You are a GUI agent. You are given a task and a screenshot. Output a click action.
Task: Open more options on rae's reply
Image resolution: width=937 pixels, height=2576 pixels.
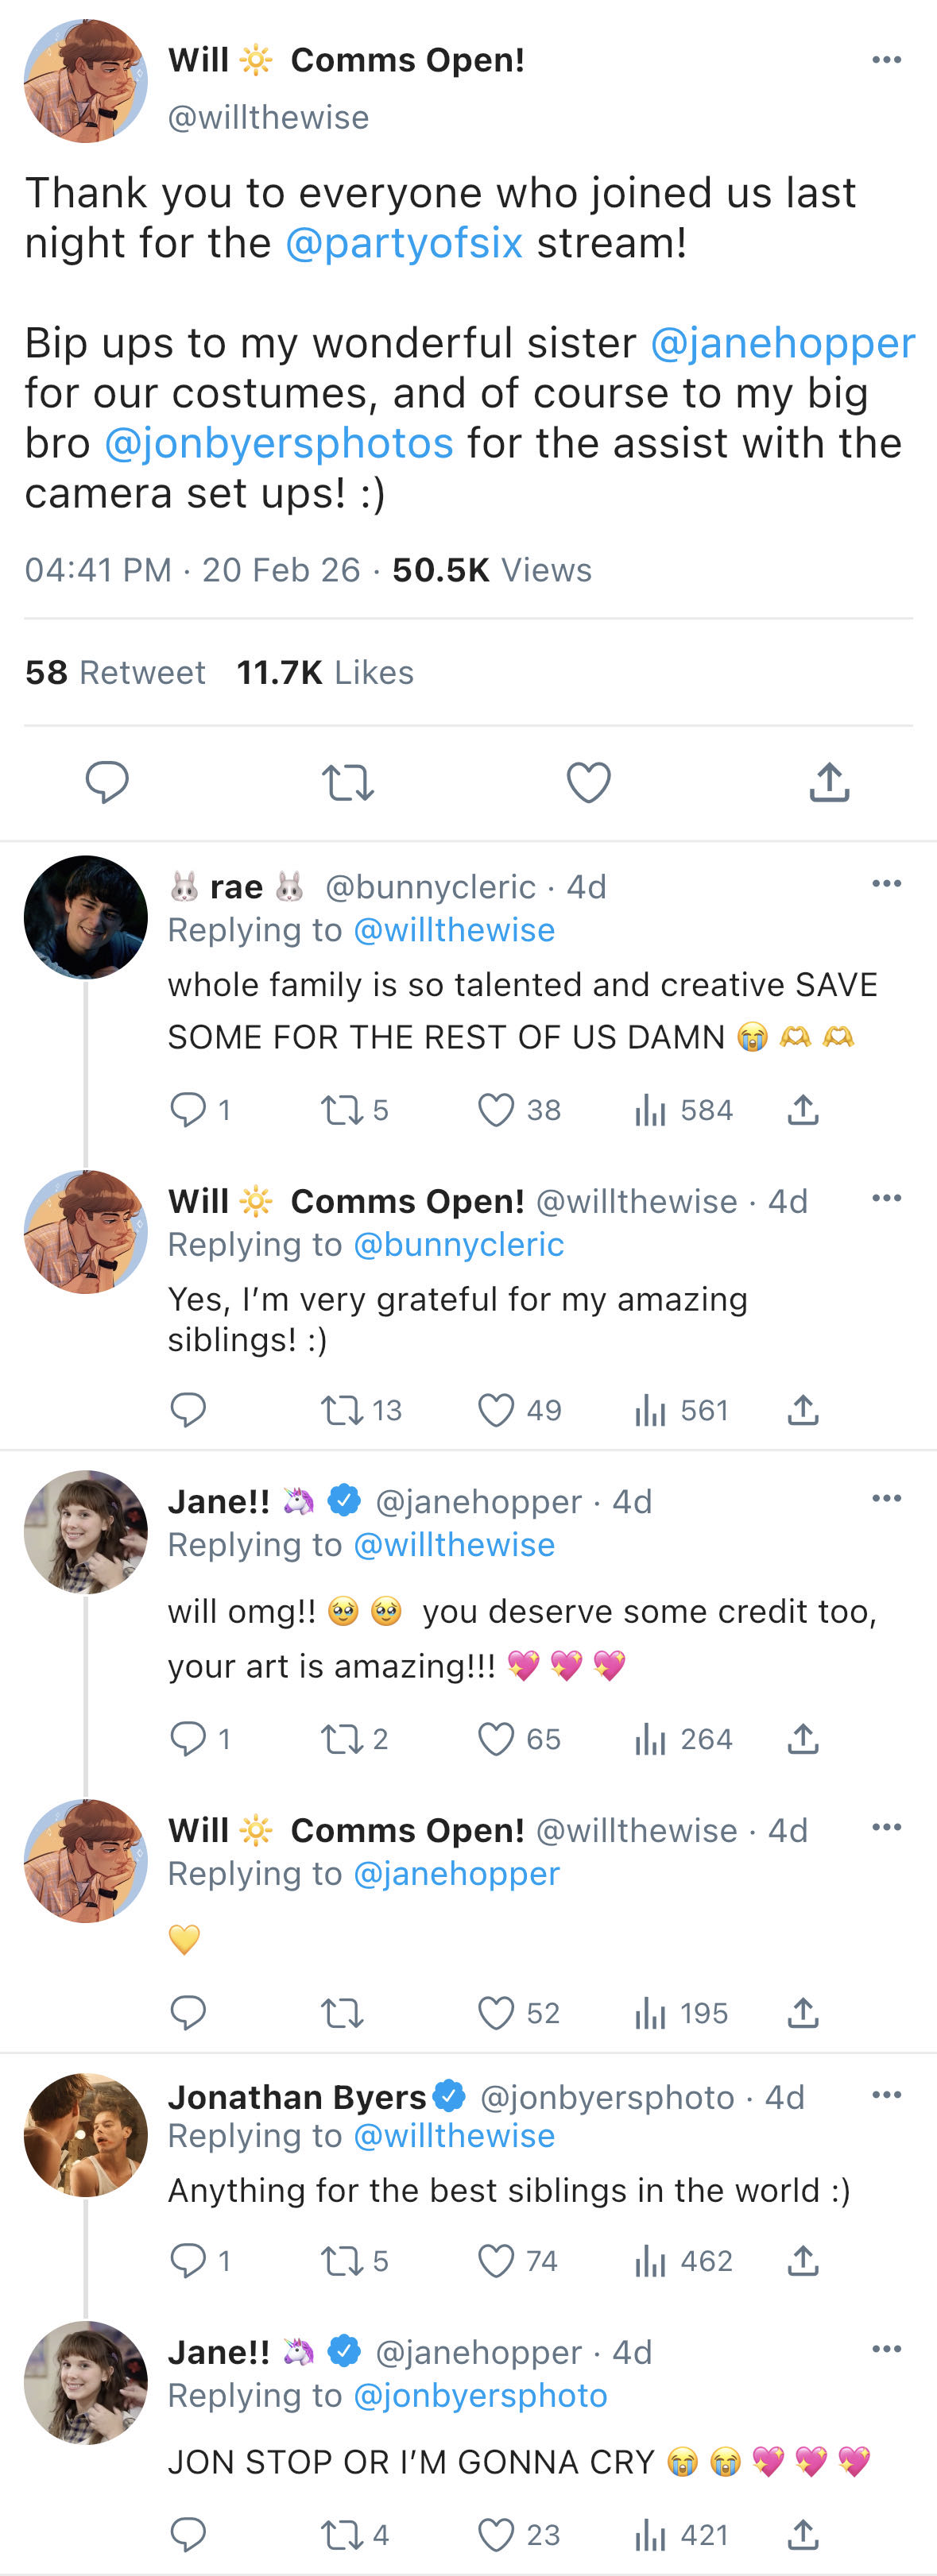886,884
